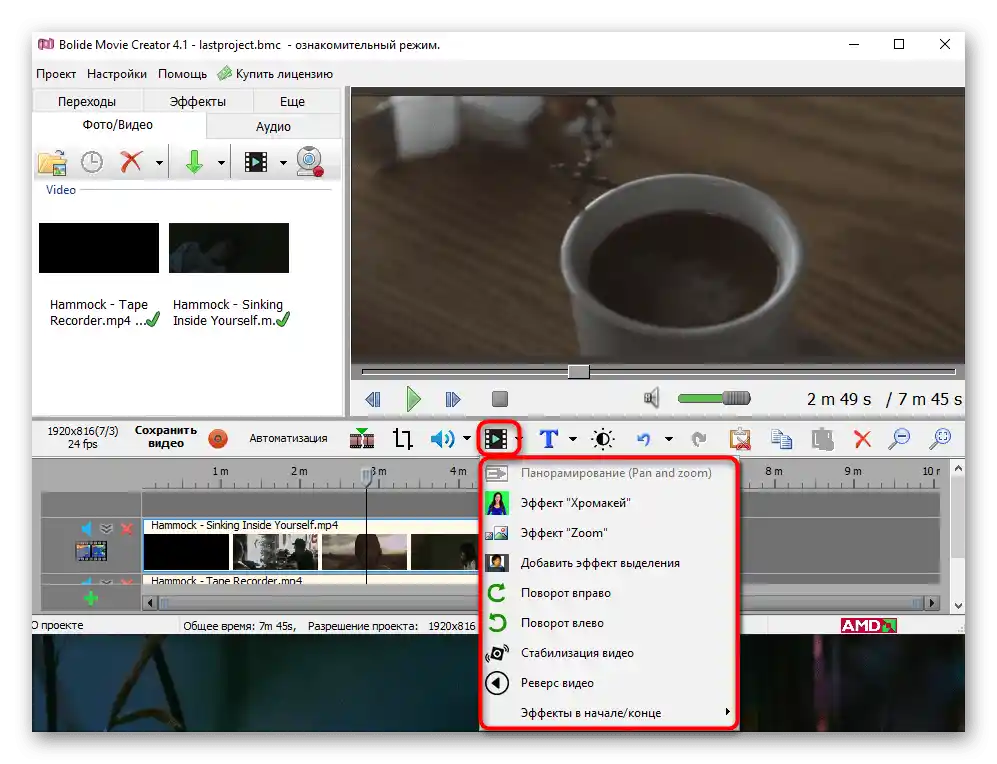Image resolution: width=997 pixels, height=764 pixels.
Task: Click the Автоматизация button
Action: click(x=289, y=438)
